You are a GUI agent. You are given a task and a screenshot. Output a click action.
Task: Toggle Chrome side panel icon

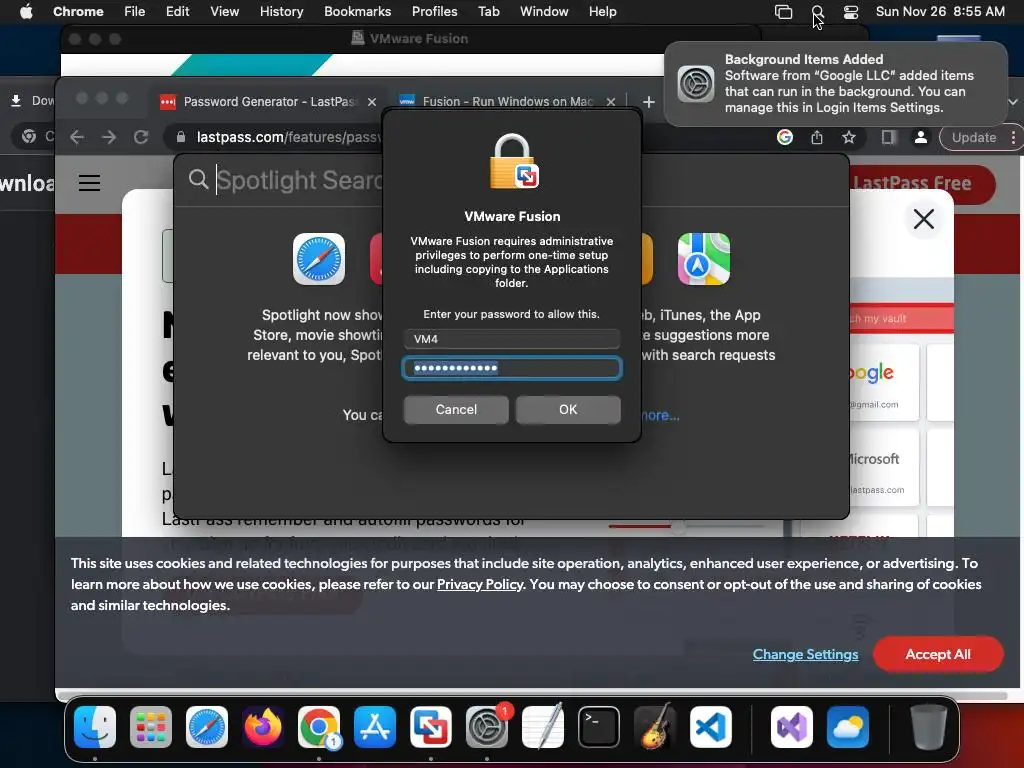888,137
